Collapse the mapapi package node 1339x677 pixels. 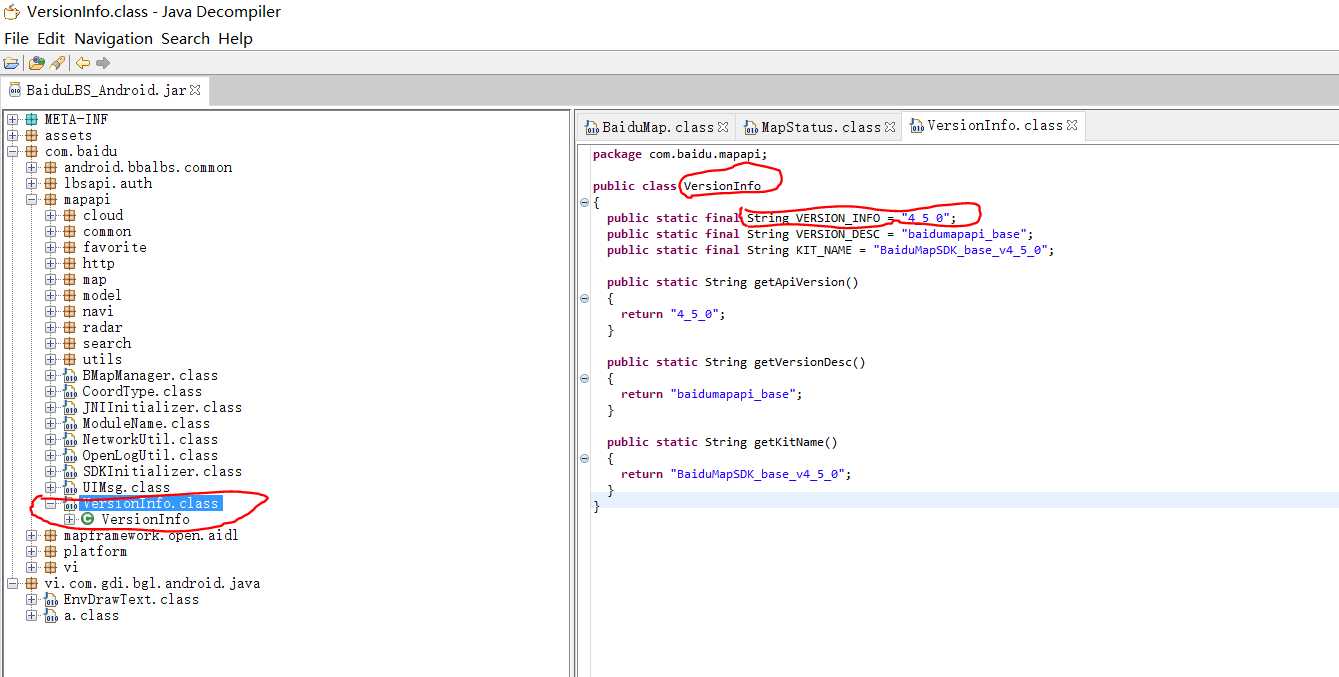tap(31, 199)
